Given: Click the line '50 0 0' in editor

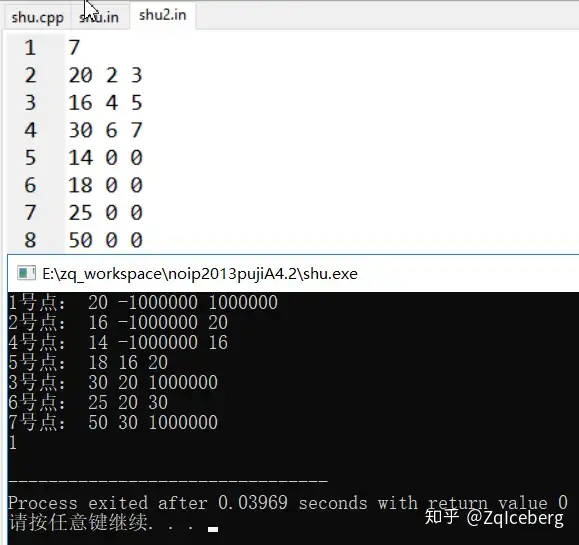Looking at the screenshot, I should 106,240.
